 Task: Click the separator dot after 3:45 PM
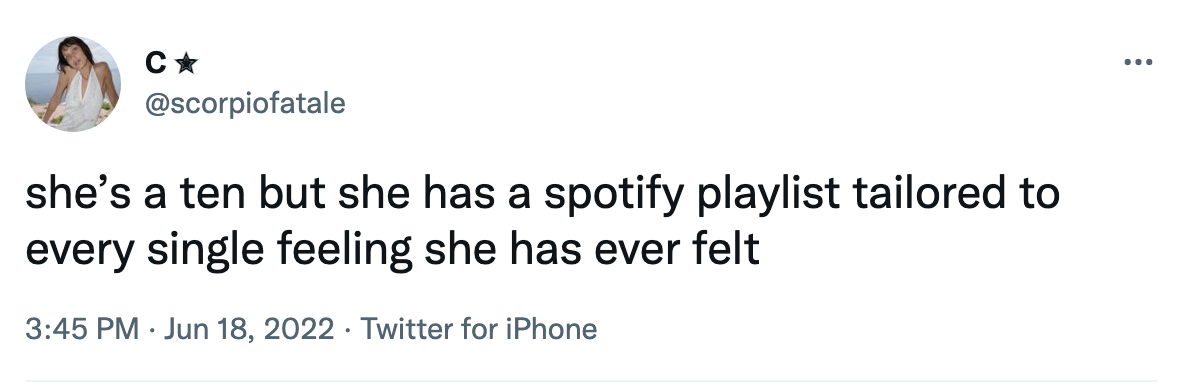coord(151,330)
